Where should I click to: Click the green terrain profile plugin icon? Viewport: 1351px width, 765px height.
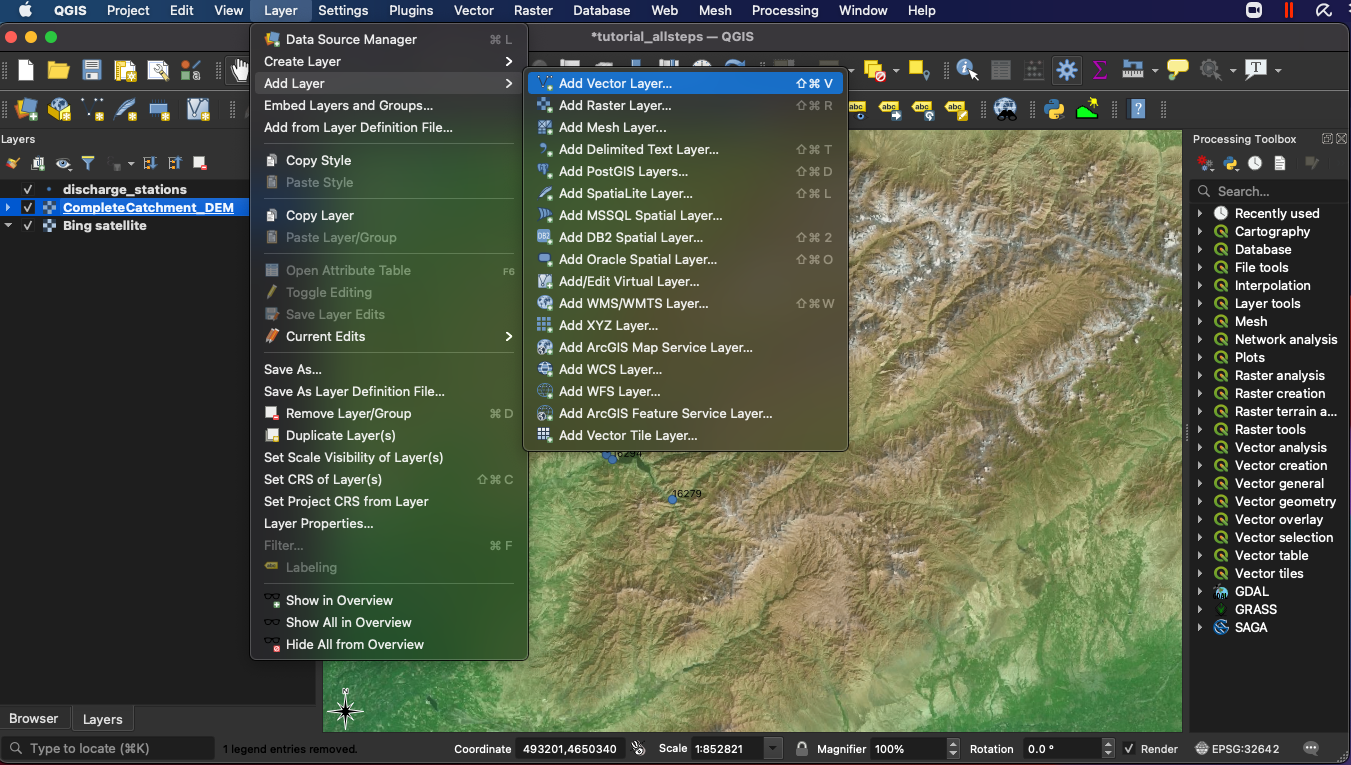[1088, 109]
